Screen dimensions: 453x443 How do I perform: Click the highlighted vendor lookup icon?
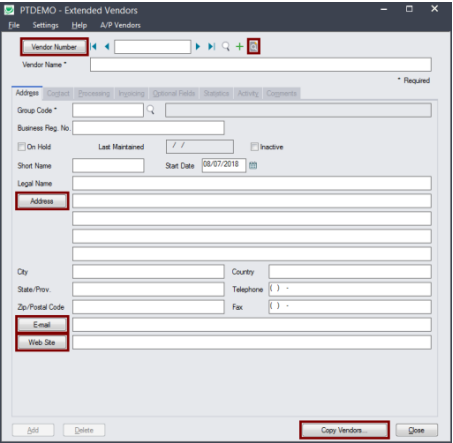coord(254,47)
